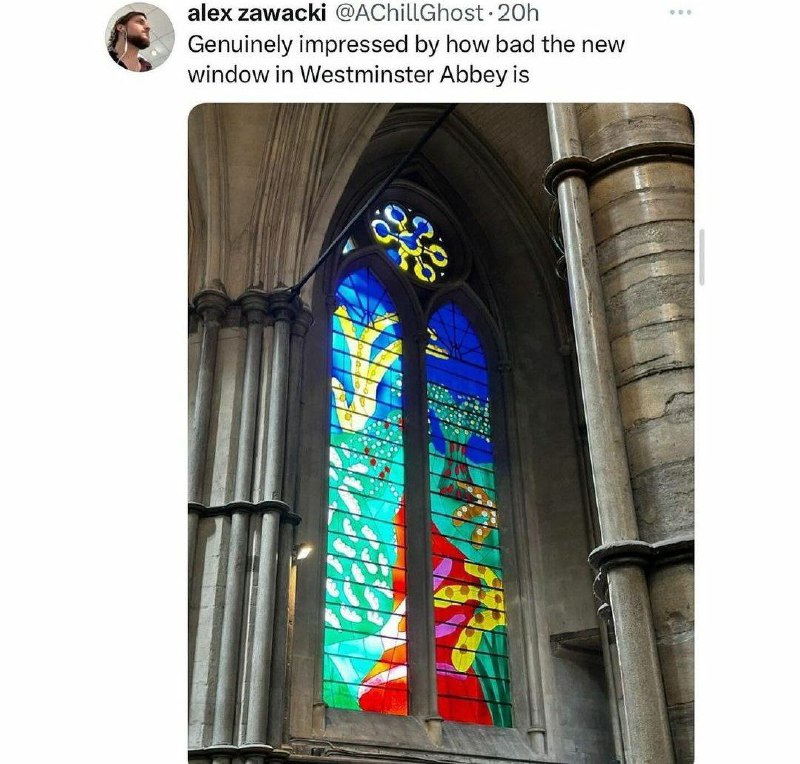Click the circular rosette glass at window top
Viewport: 800px width, 764px height.
[x=409, y=243]
